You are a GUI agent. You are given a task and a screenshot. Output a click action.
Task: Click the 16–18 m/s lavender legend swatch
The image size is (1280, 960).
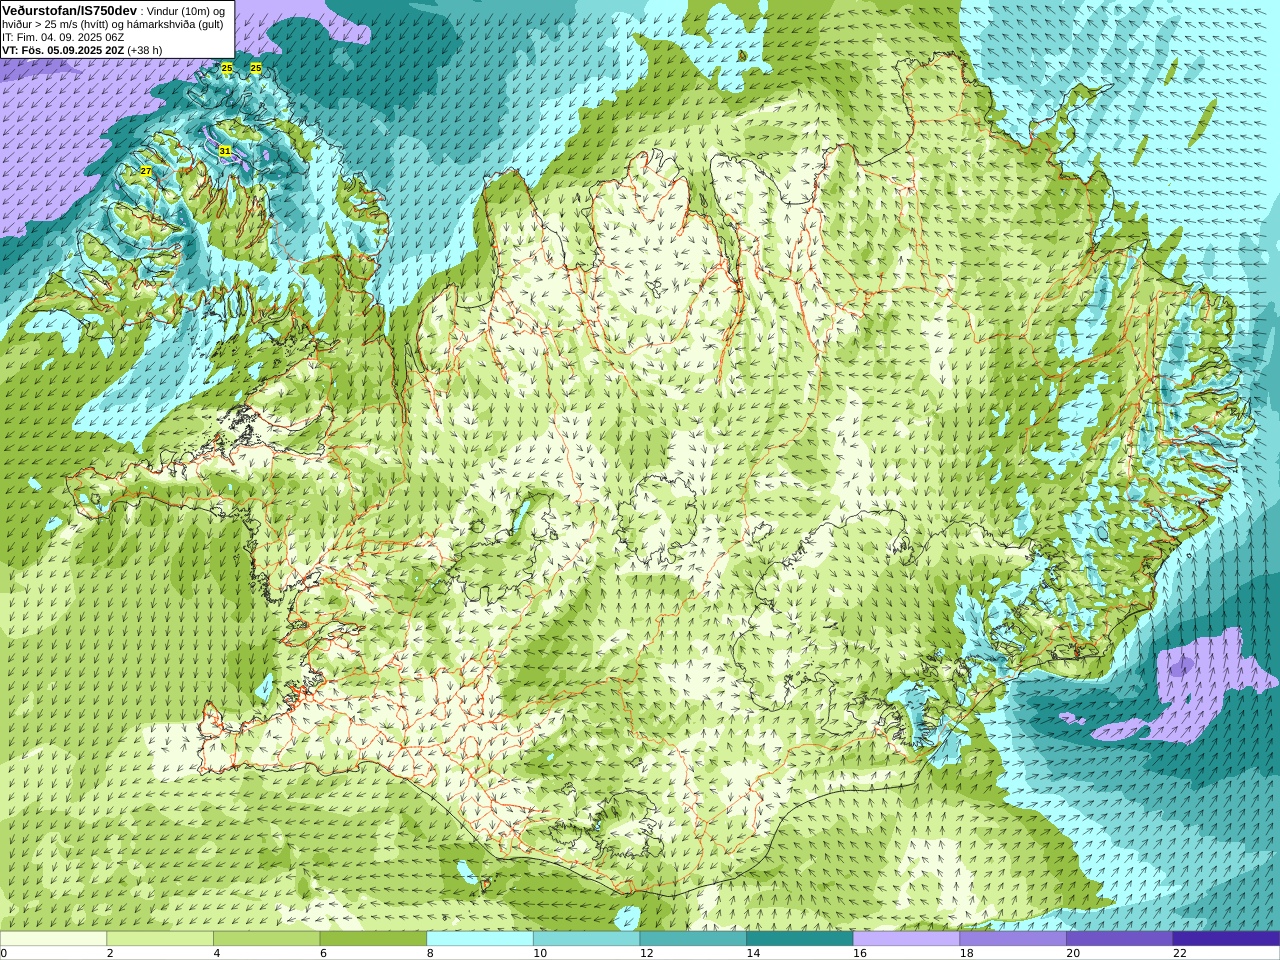pyautogui.click(x=907, y=938)
